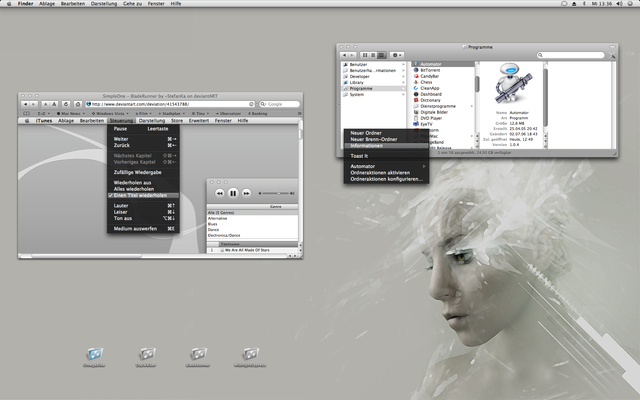Skip ahead with the iTunes fast-forward button
The width and height of the screenshot is (640, 400).
[246, 193]
